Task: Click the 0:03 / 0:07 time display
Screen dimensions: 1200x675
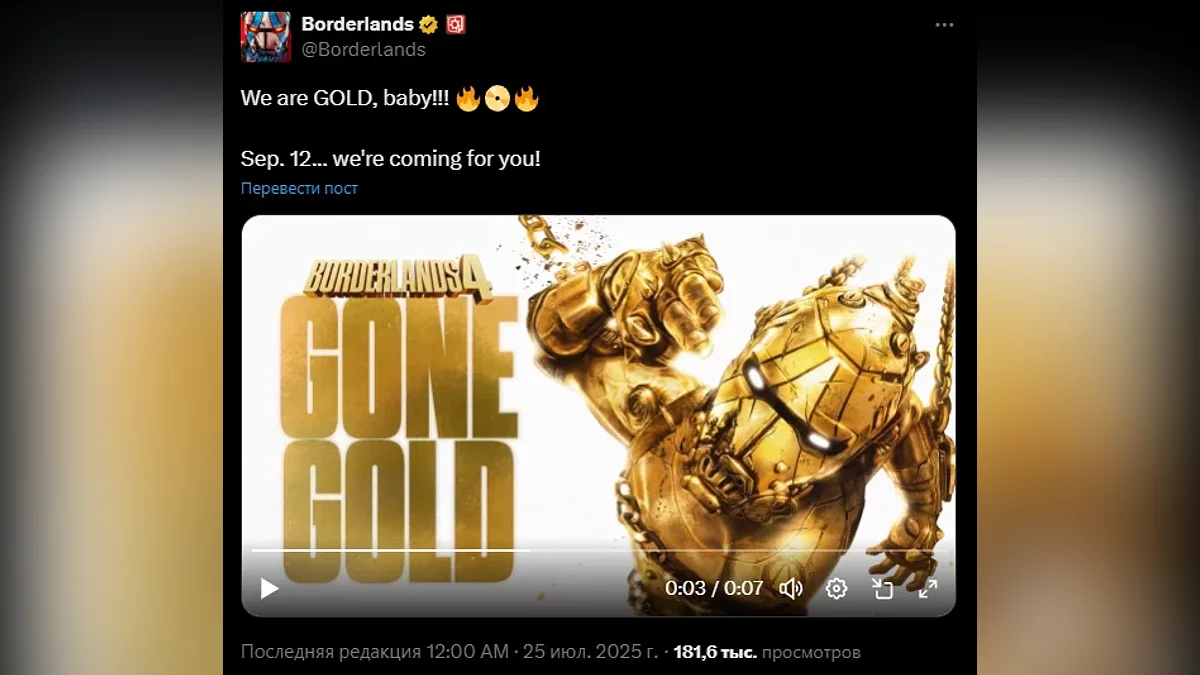Action: (714, 588)
